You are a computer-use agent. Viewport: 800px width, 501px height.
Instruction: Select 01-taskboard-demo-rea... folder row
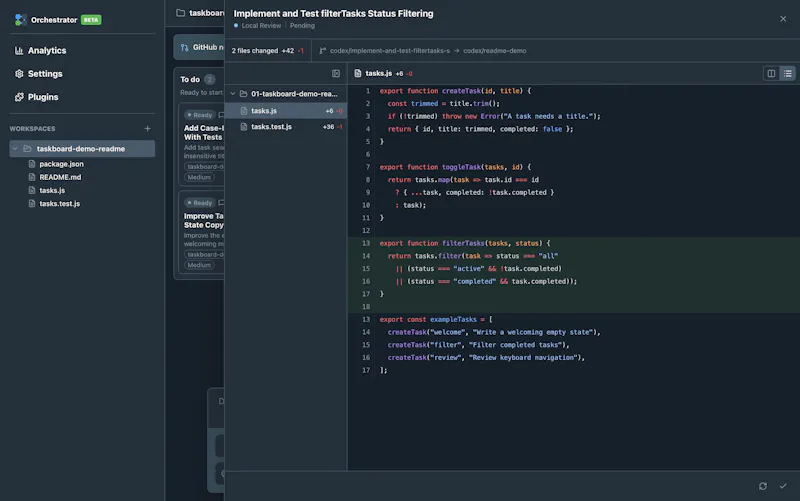(286, 94)
